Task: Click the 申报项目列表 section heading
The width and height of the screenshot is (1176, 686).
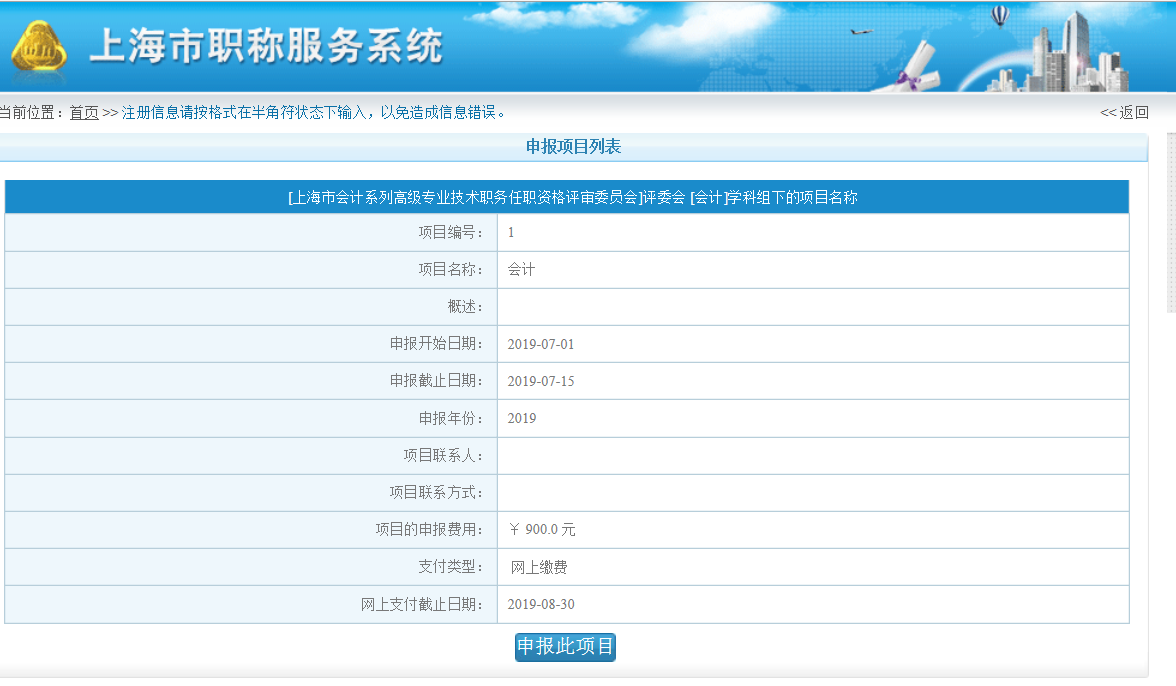Action: pos(573,147)
